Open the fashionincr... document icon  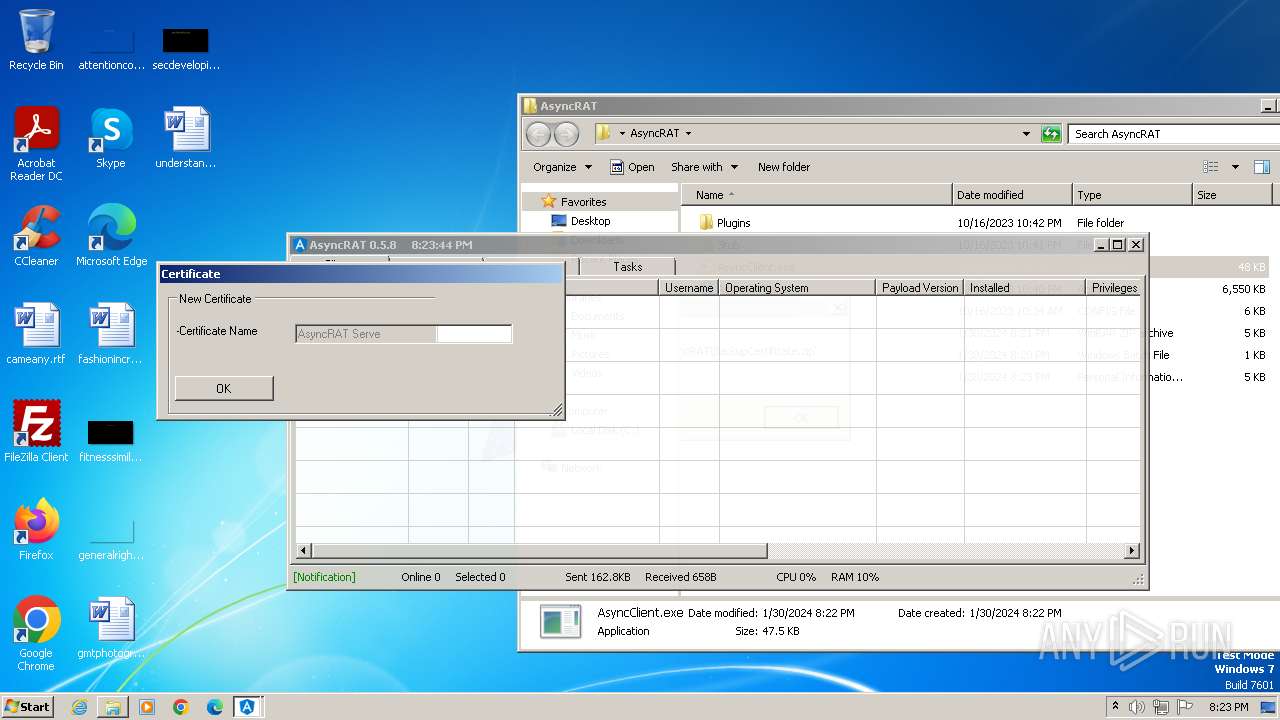pos(111,334)
